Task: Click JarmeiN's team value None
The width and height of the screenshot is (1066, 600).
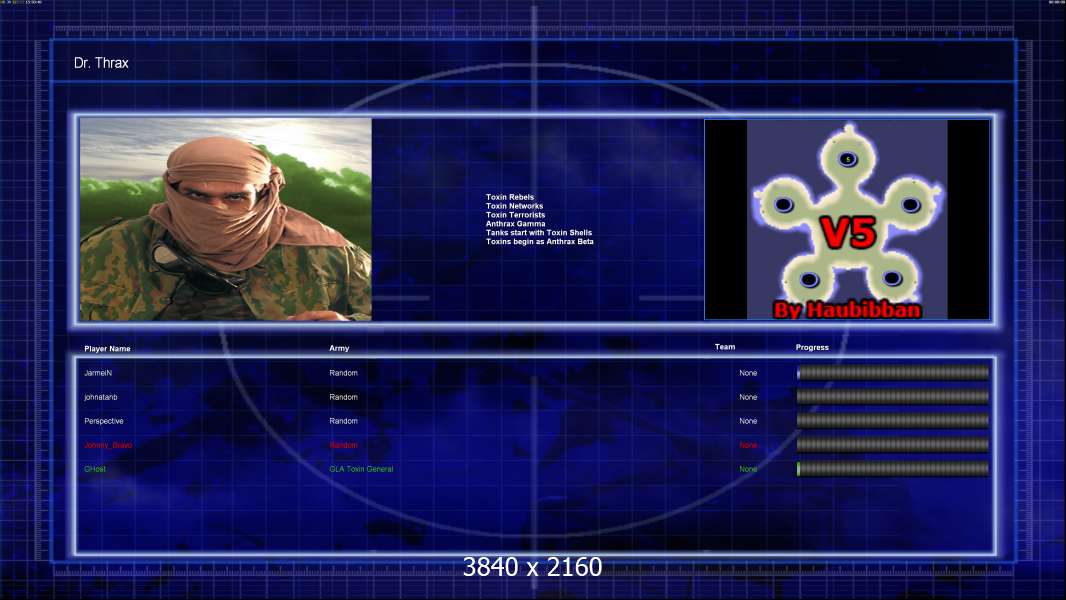Action: [748, 373]
